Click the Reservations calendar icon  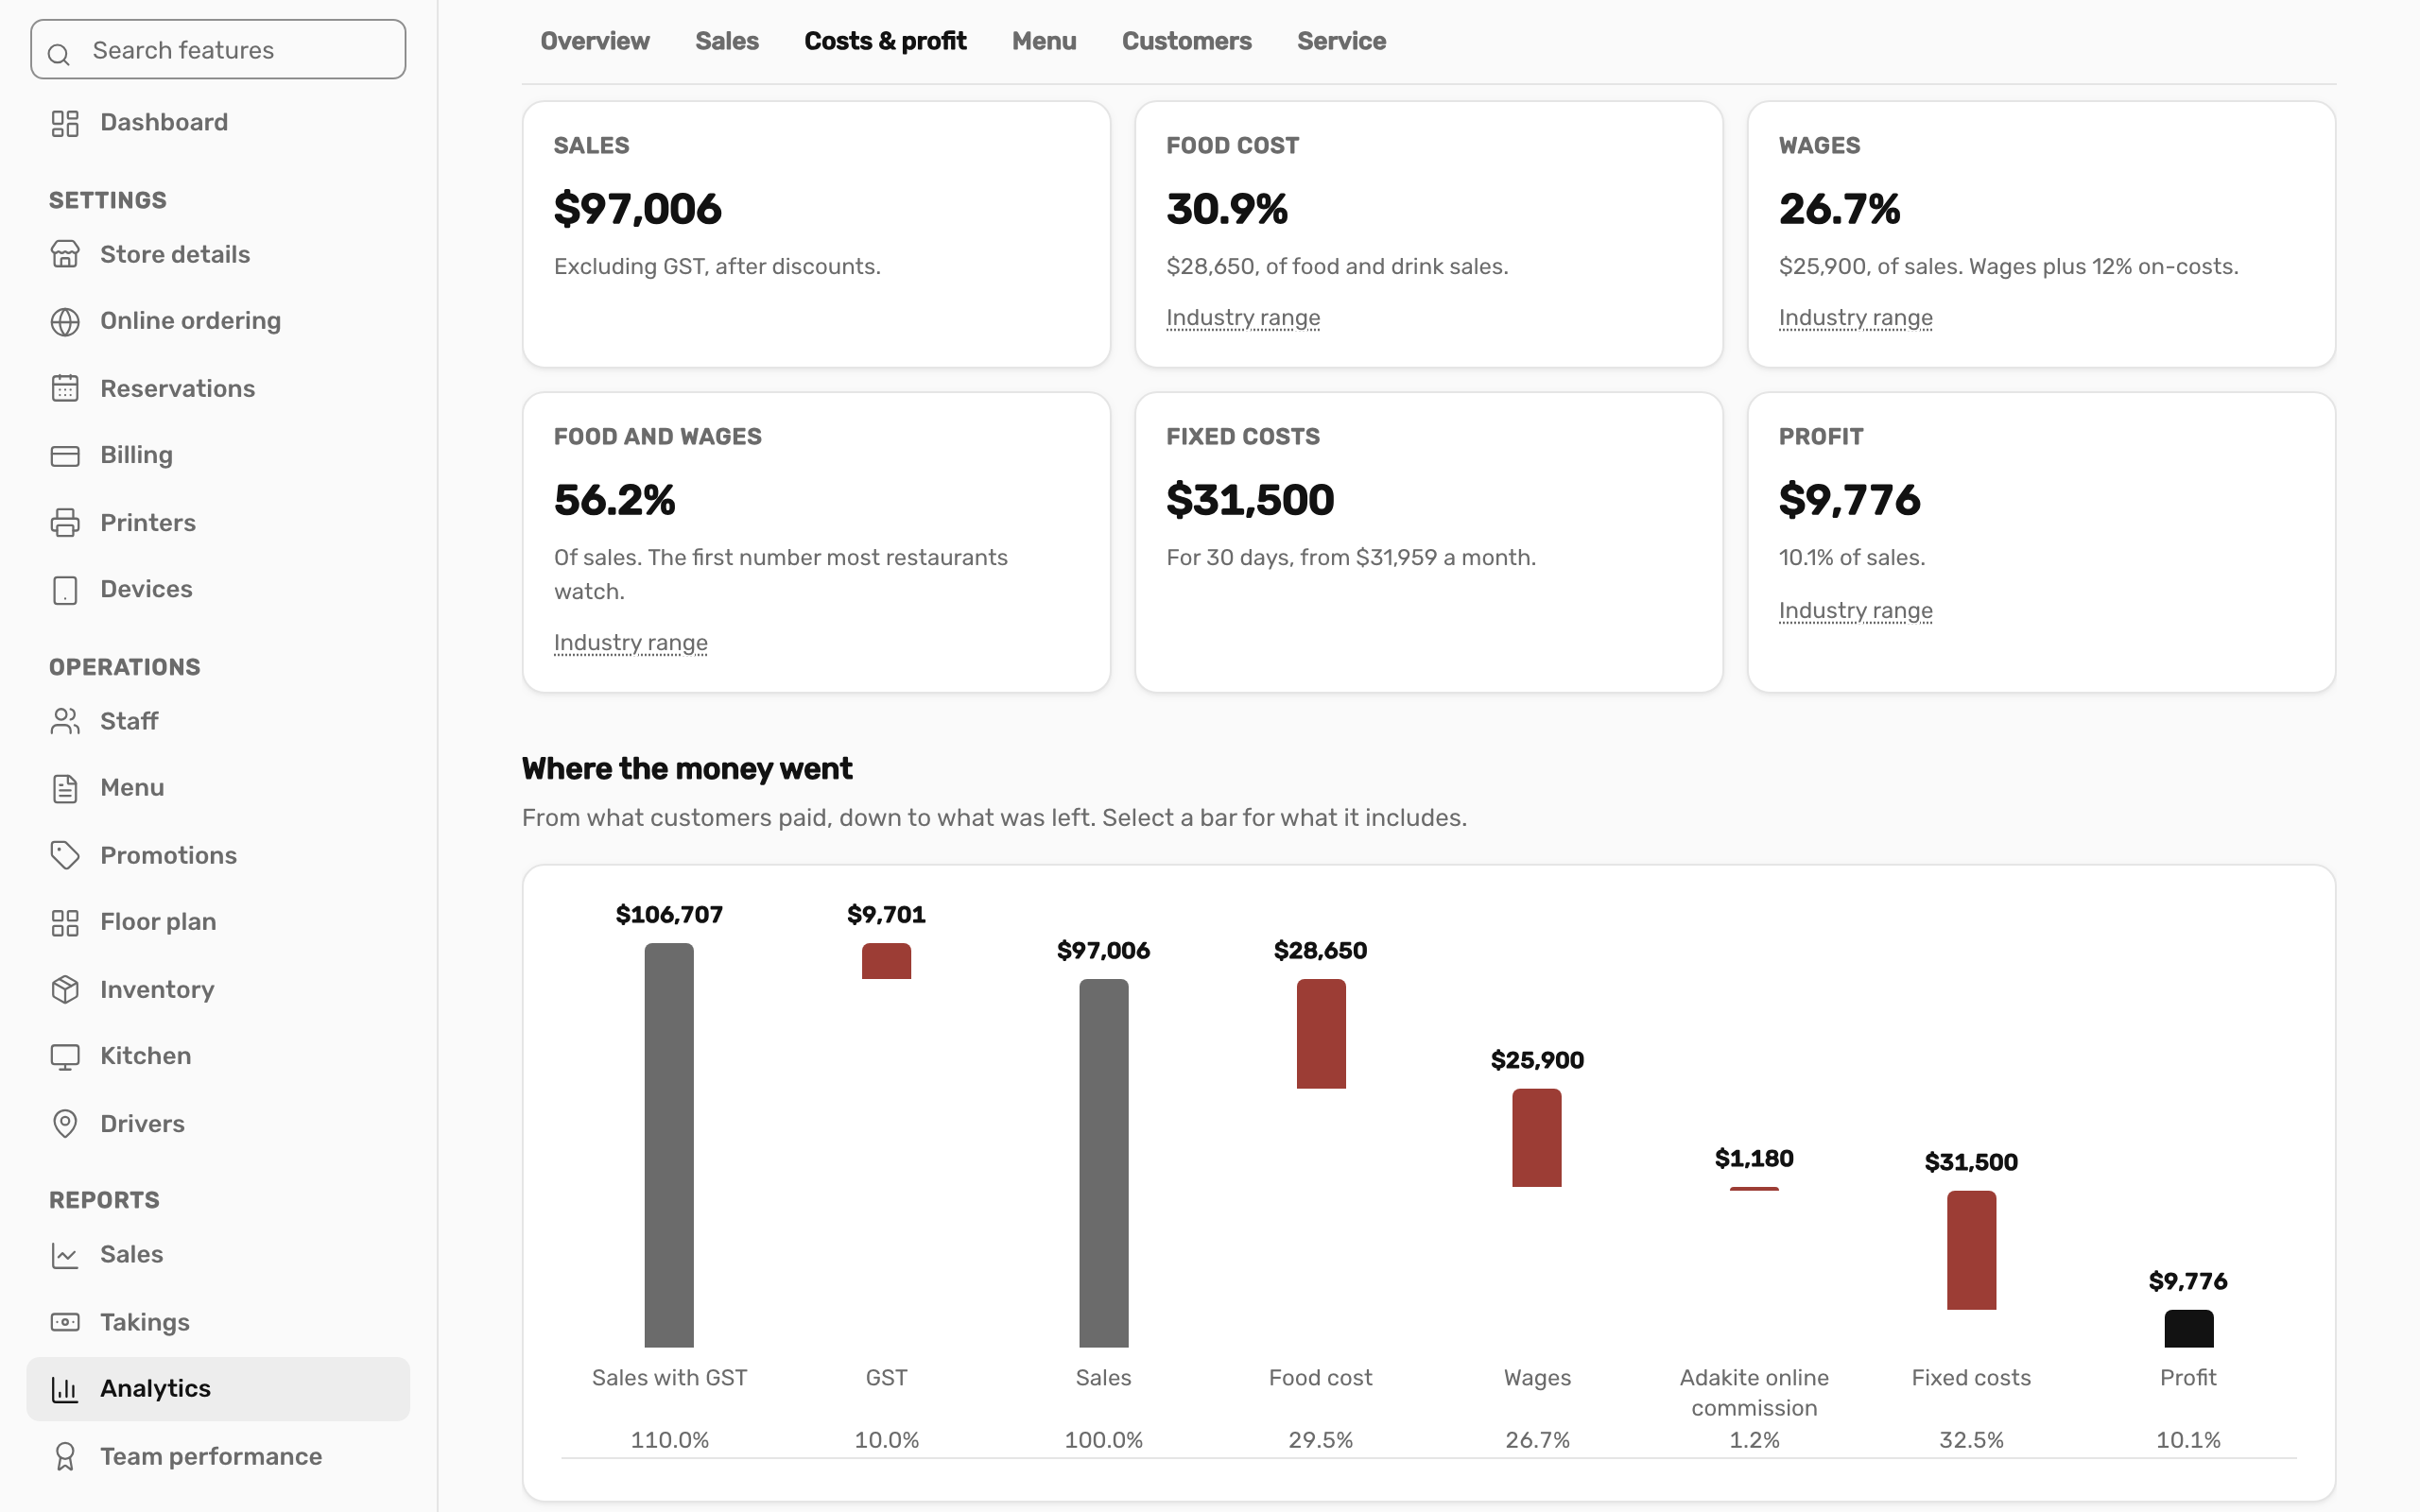(65, 388)
